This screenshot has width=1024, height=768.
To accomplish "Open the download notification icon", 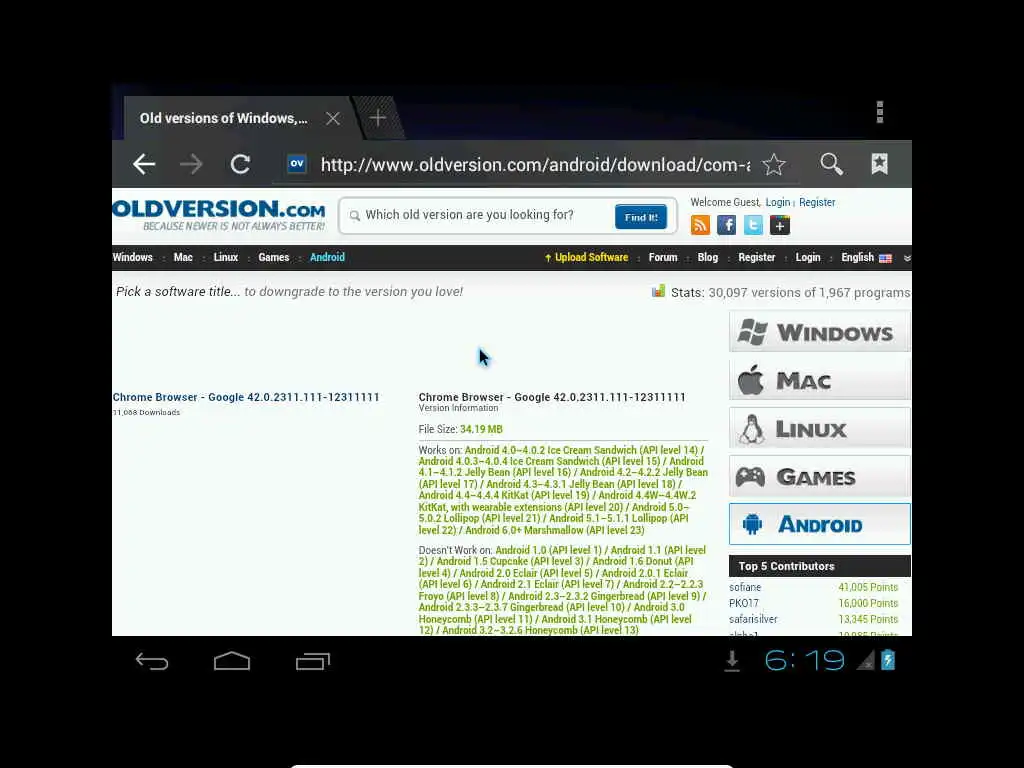I will (x=732, y=661).
